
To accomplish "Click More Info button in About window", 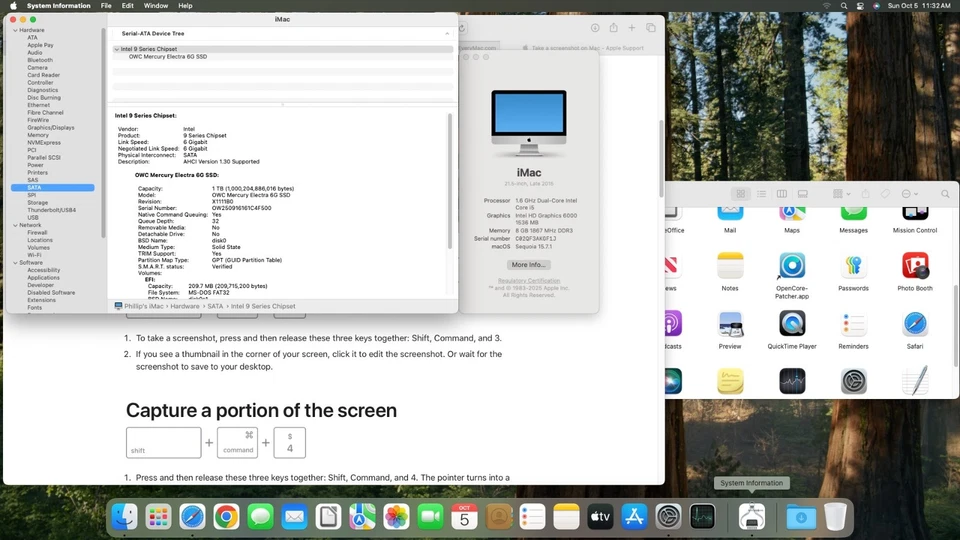I will coord(528,265).
